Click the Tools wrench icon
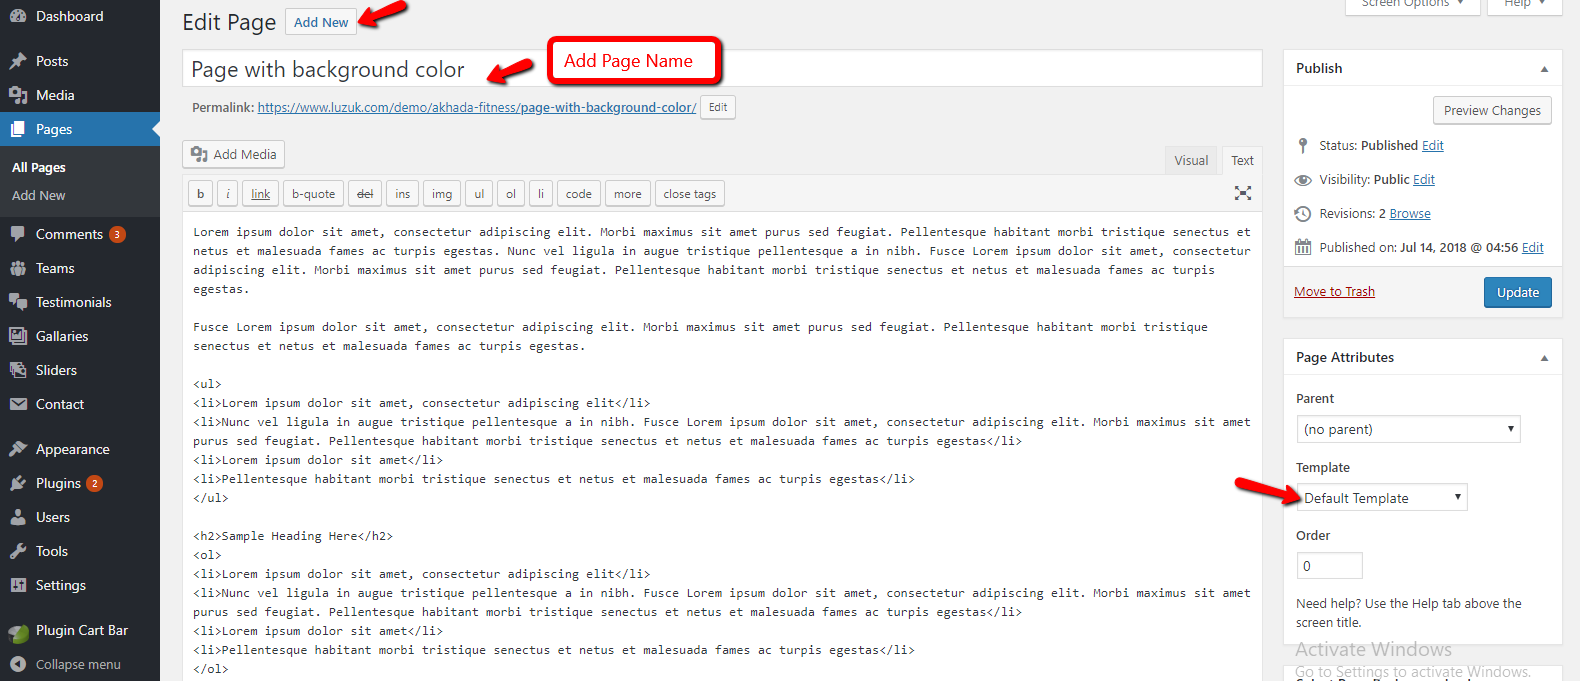This screenshot has height=681, width=1580. click(x=18, y=551)
